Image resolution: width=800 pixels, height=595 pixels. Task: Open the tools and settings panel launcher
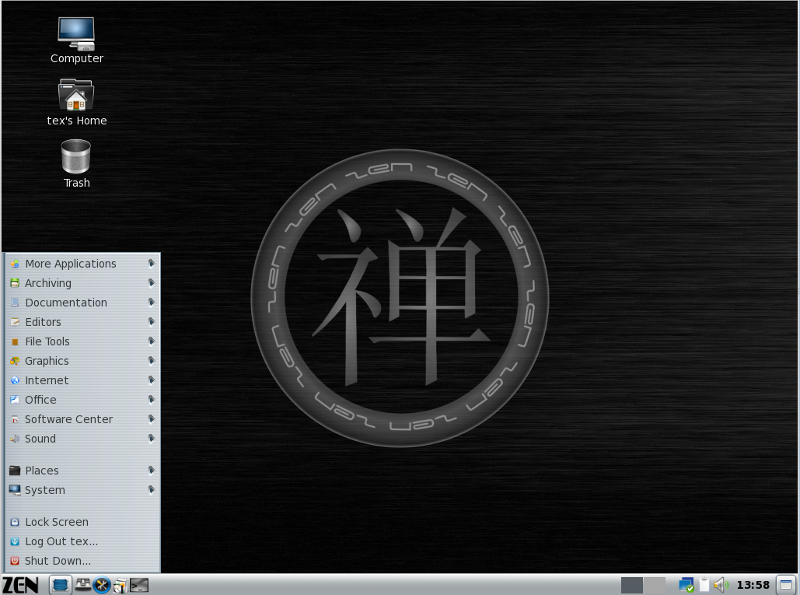pyautogui.click(x=102, y=585)
